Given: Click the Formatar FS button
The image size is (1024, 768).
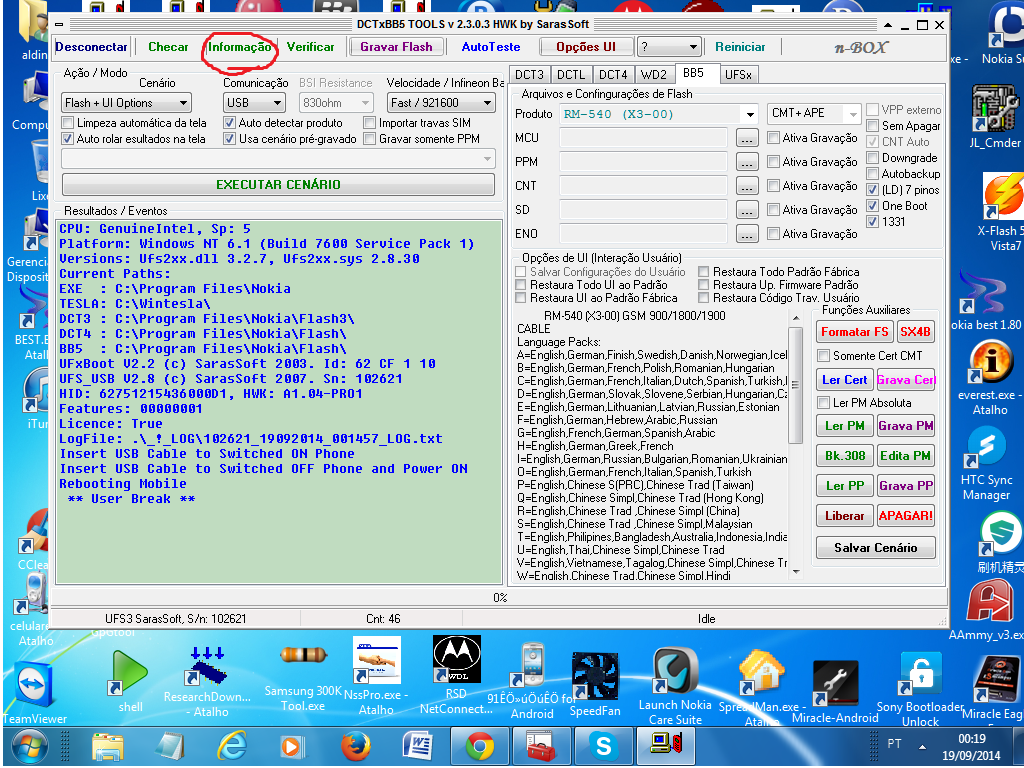Looking at the screenshot, I should (x=854, y=332).
